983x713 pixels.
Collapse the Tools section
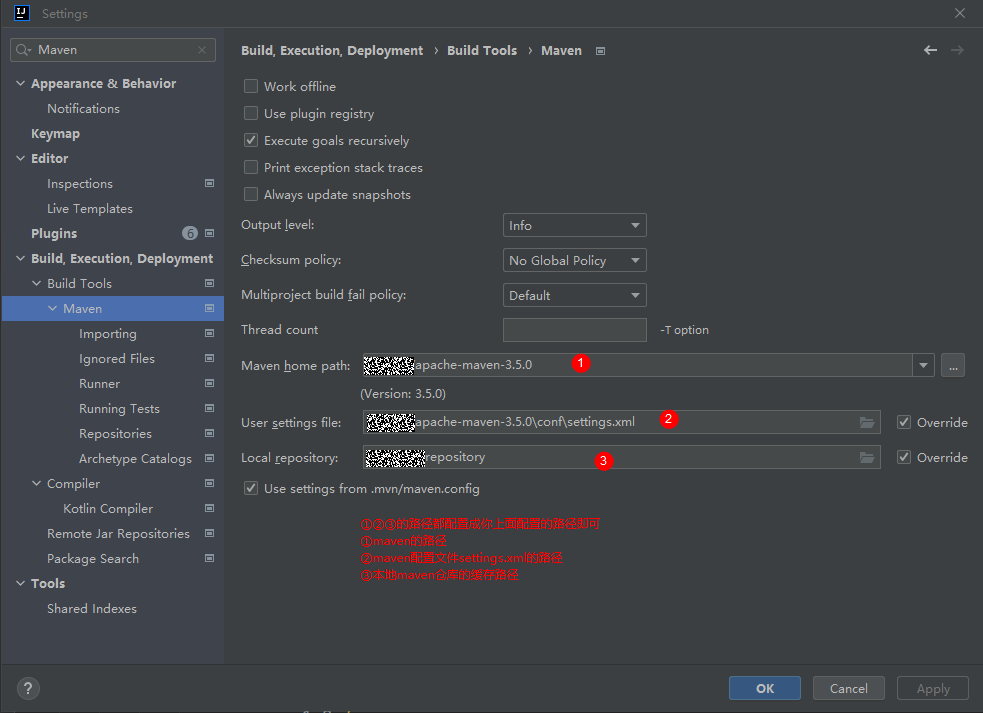point(21,583)
